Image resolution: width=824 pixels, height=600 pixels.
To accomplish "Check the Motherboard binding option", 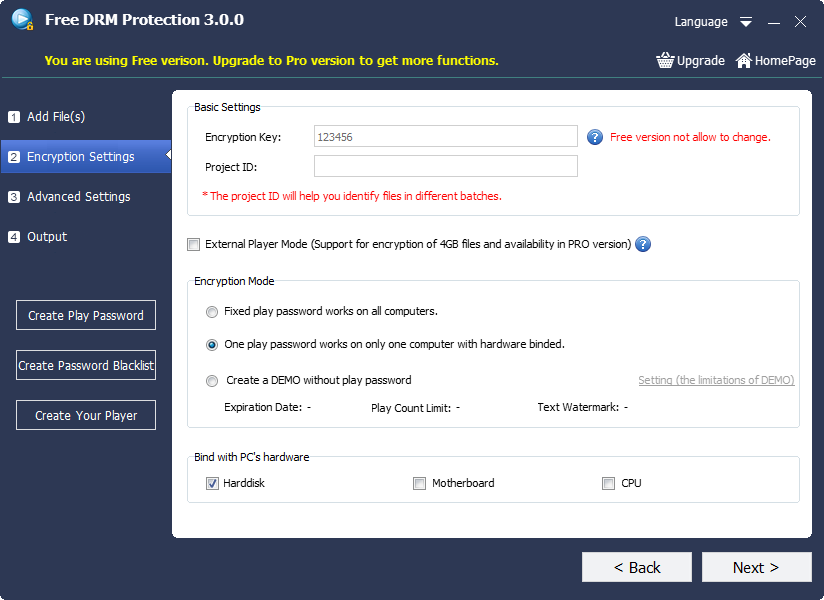I will tap(419, 483).
